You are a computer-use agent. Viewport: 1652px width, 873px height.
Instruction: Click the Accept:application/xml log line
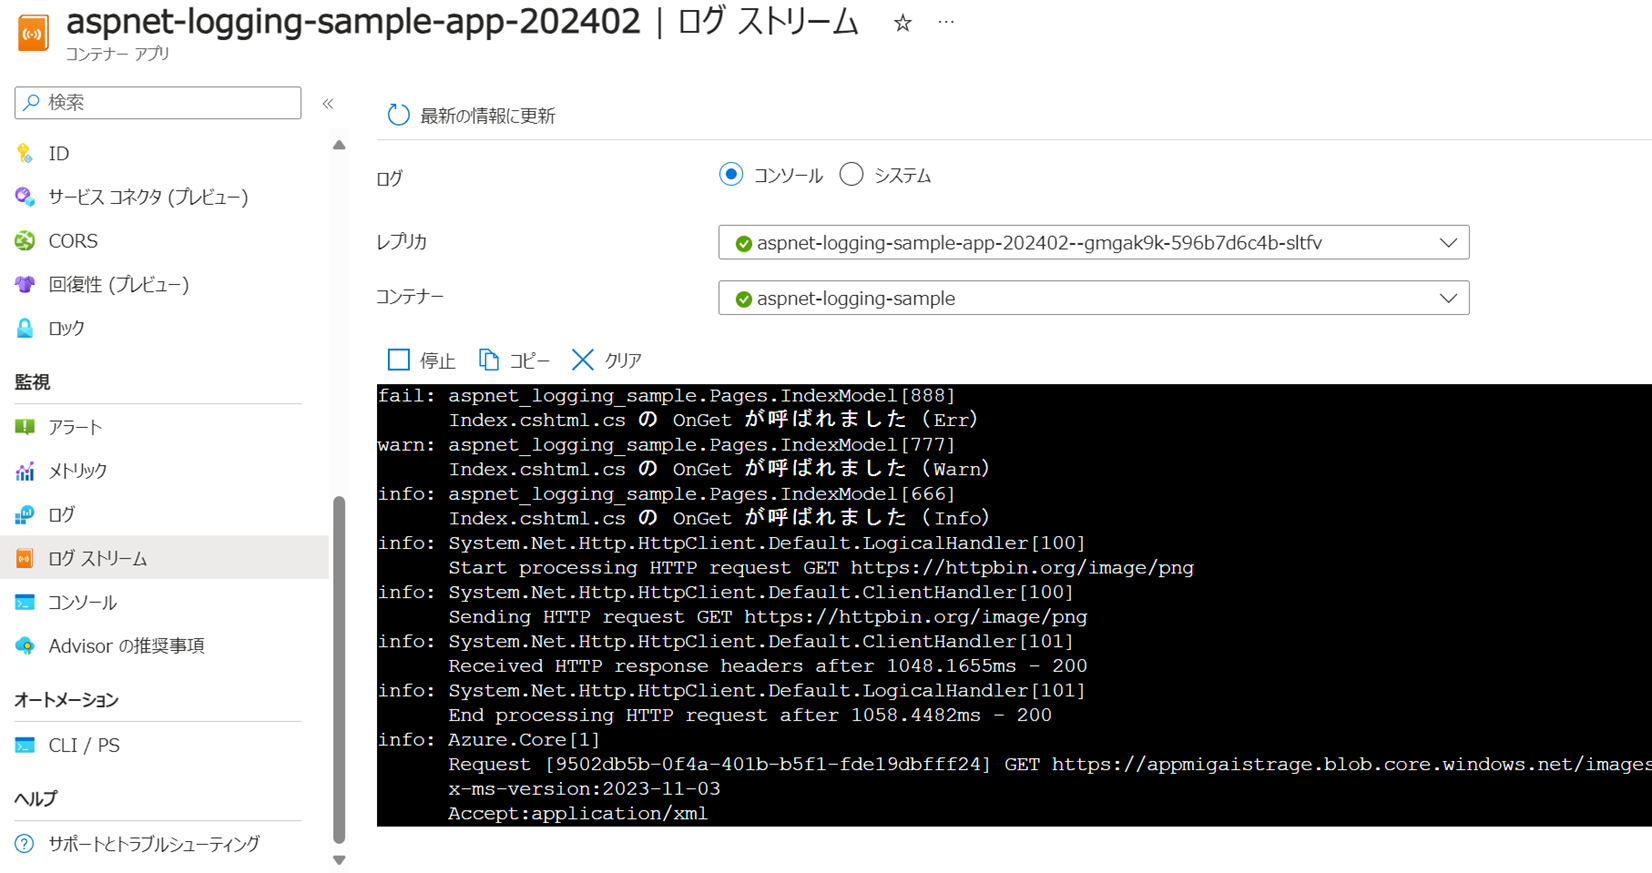coord(578,813)
